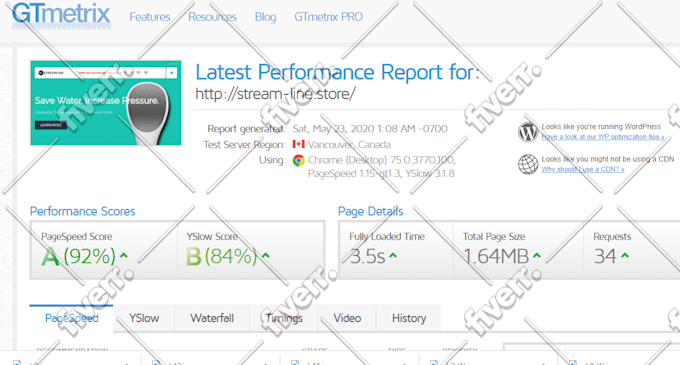The height and width of the screenshot is (365, 680).
Task: Click the CDN globe icon
Action: (528, 164)
